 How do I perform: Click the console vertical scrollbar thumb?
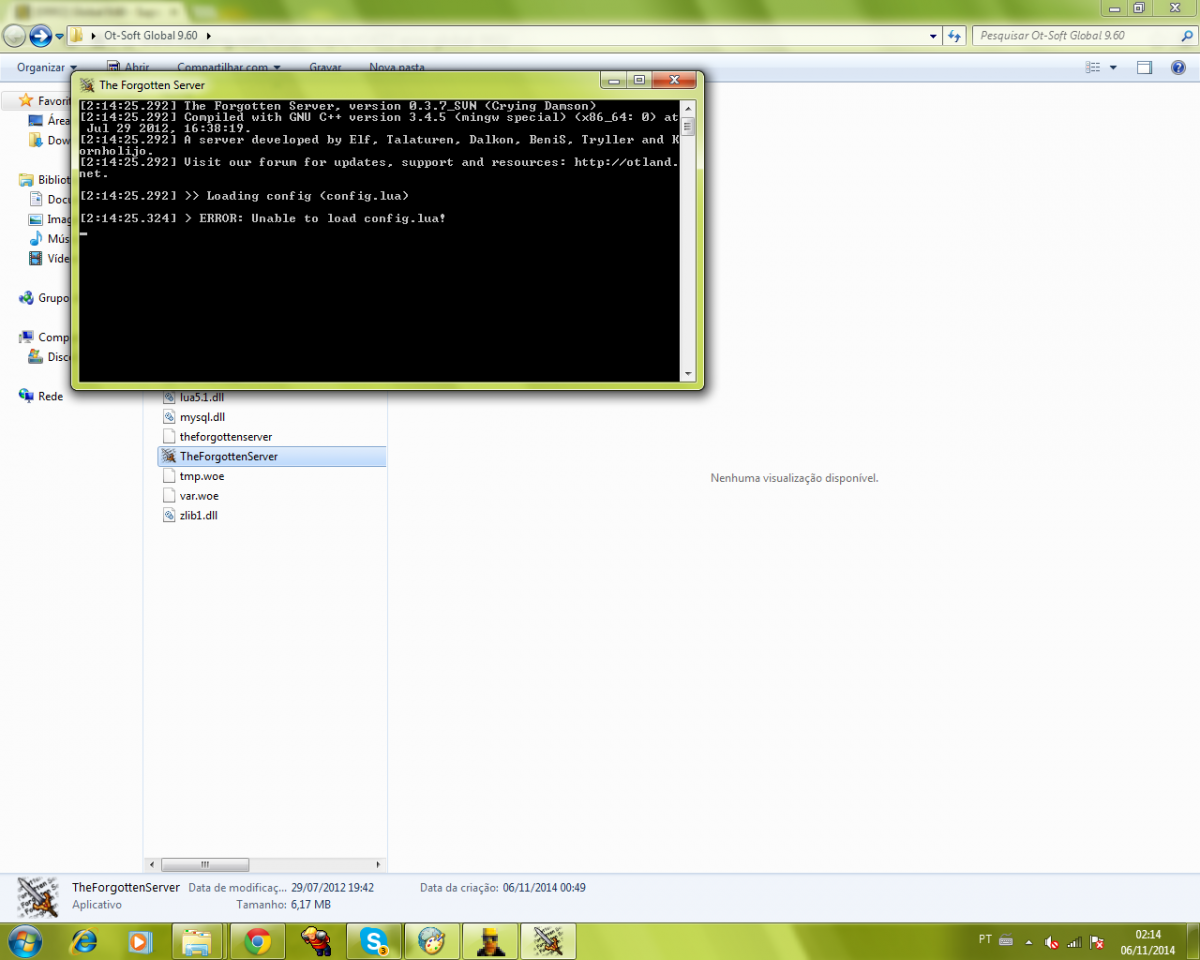point(688,125)
